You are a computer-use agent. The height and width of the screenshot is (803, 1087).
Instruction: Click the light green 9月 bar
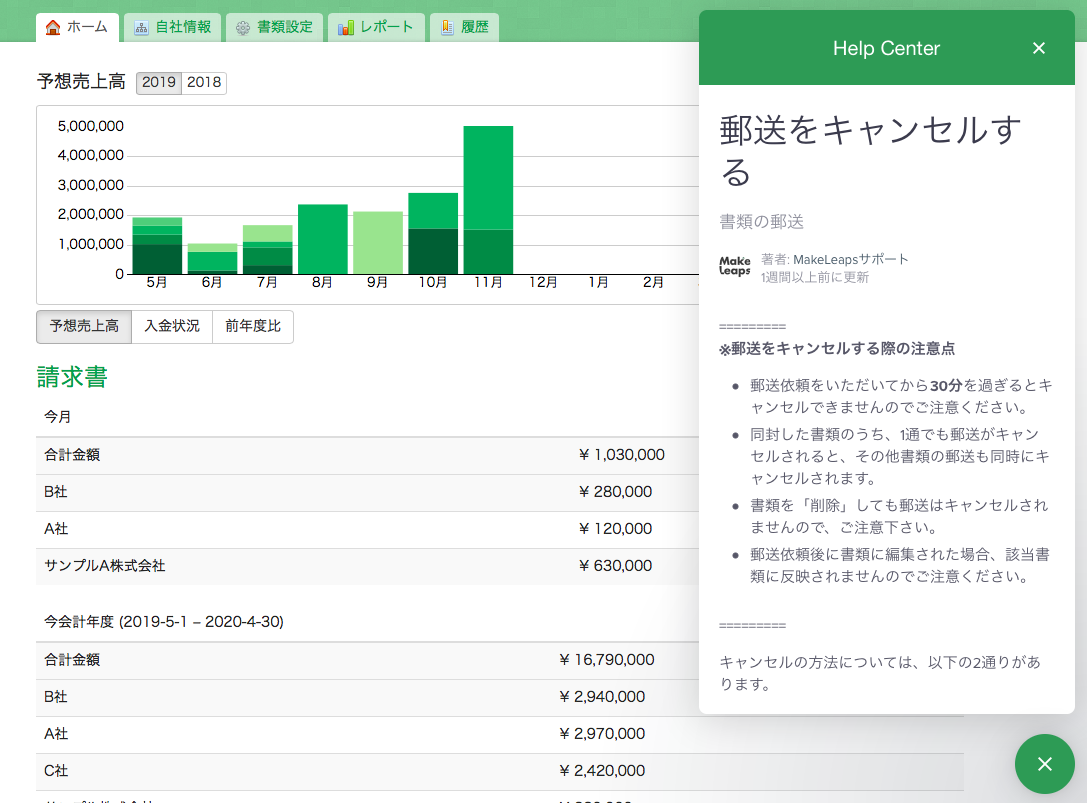378,243
